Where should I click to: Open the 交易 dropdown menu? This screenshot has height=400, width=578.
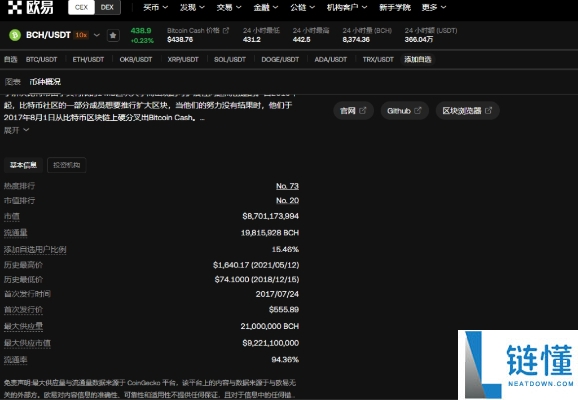229,7
